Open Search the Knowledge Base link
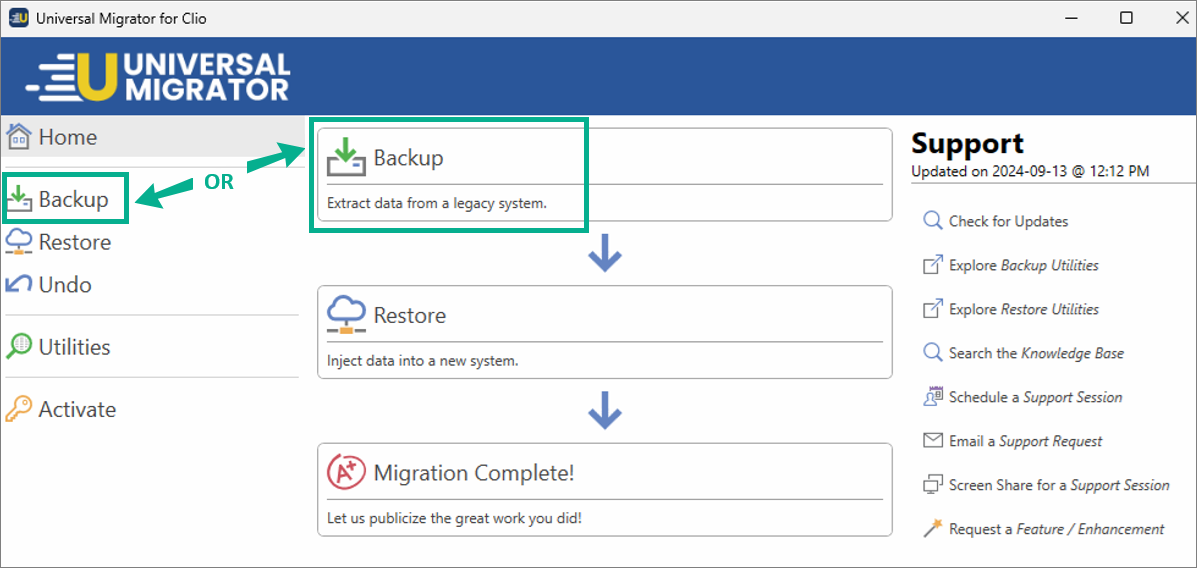1197x568 pixels. coord(1036,353)
